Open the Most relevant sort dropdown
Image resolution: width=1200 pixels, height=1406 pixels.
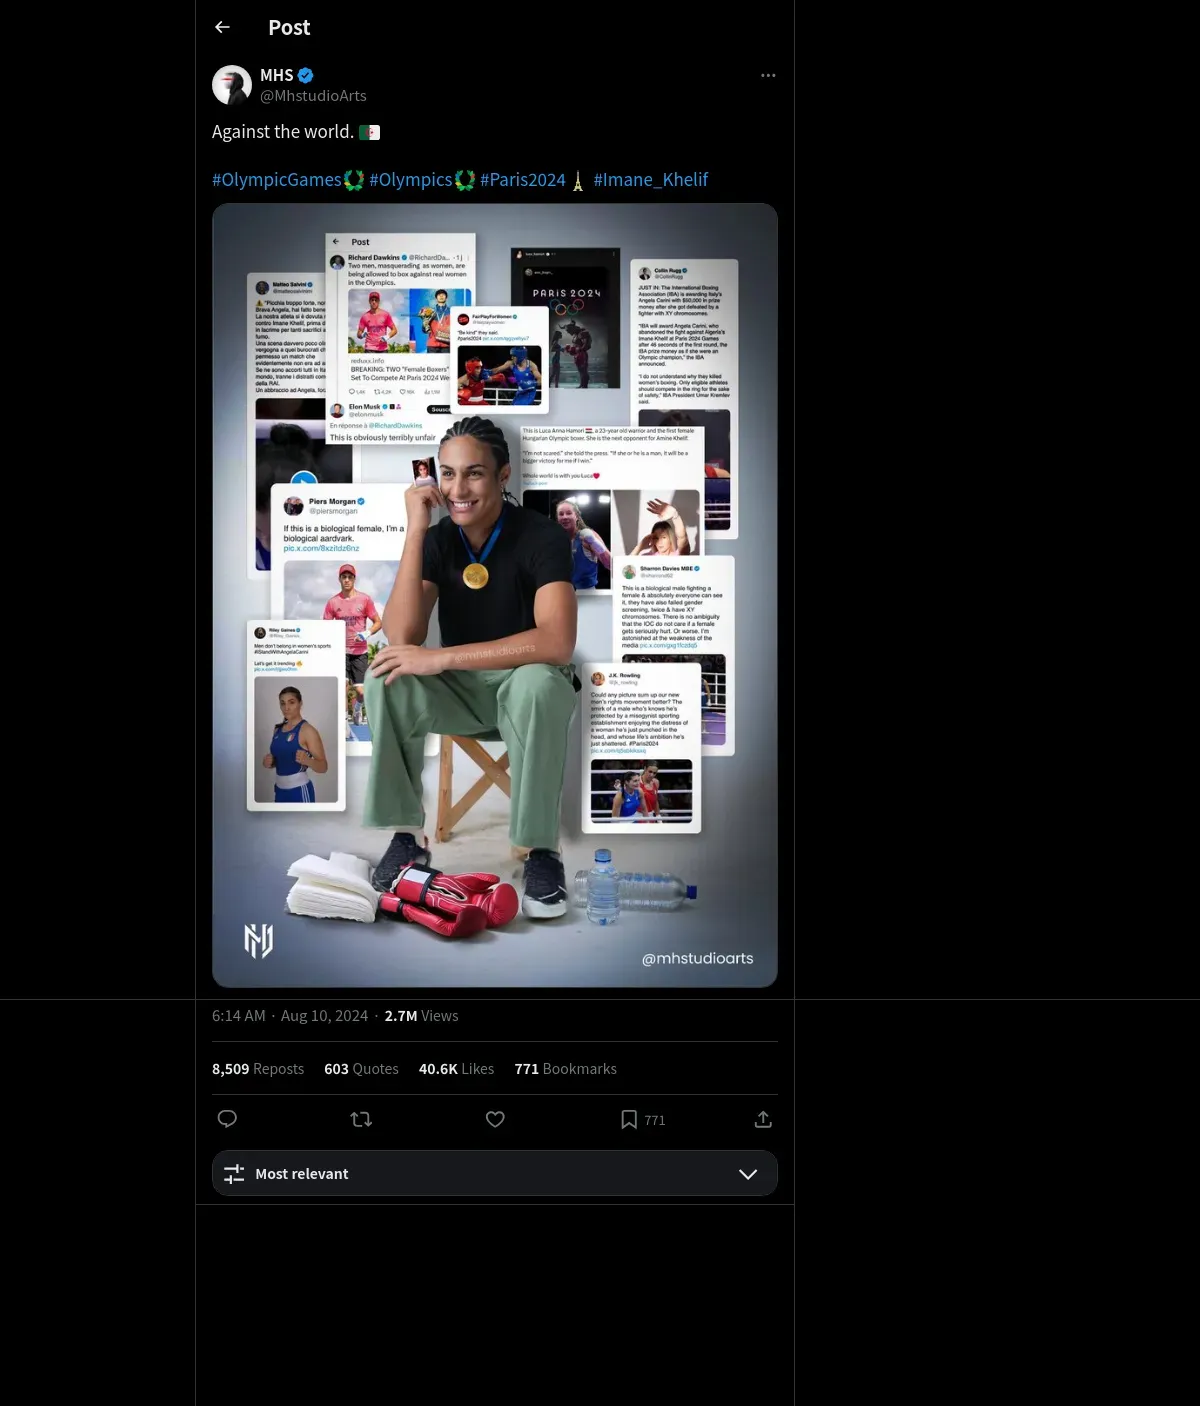pyautogui.click(x=495, y=1173)
